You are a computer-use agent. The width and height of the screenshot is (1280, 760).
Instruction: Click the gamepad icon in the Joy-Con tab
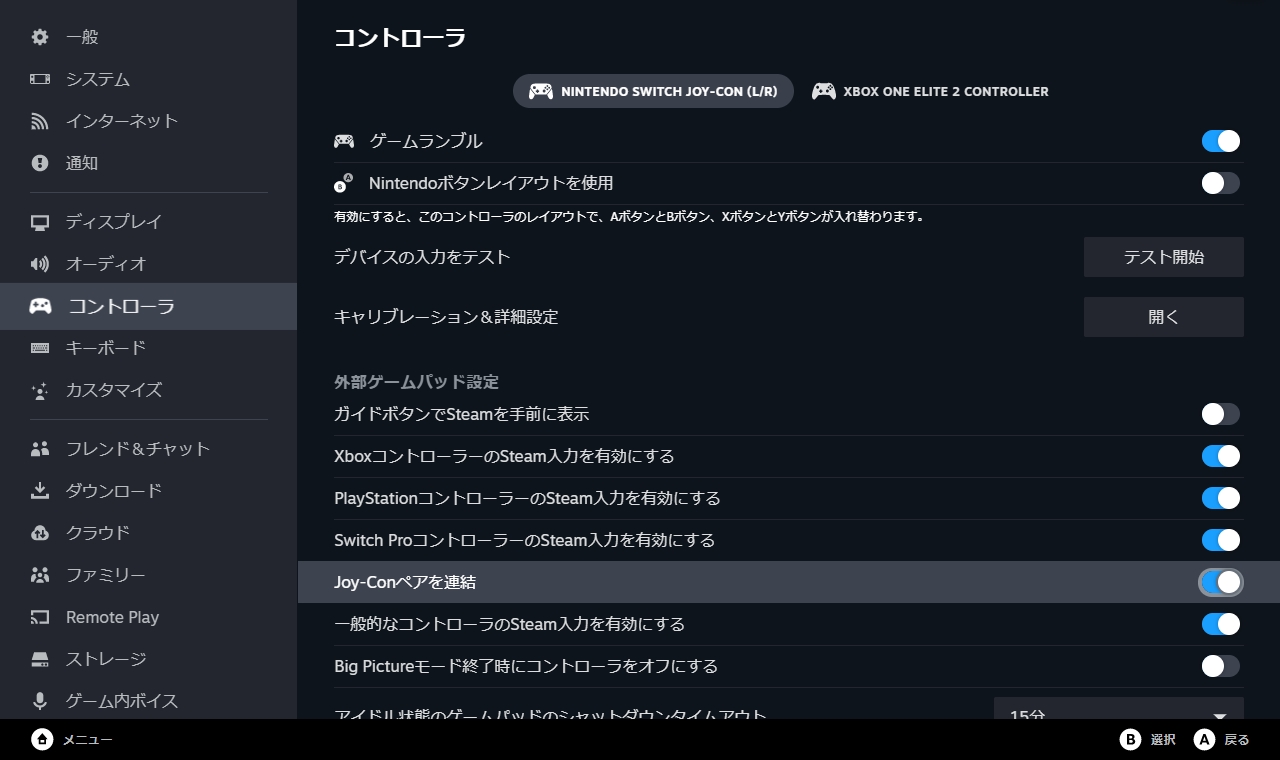(x=541, y=91)
